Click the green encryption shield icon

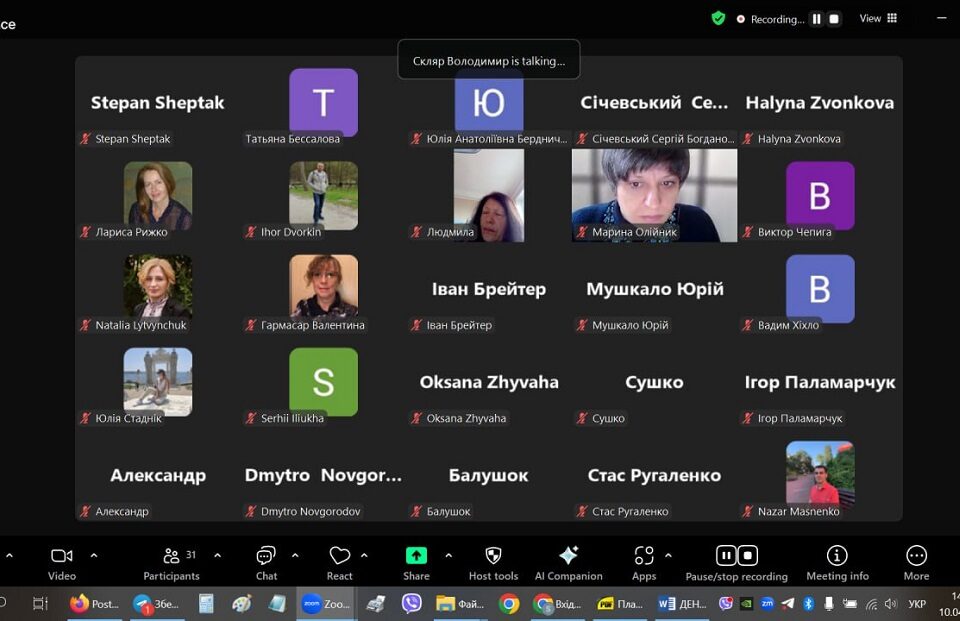coord(718,18)
